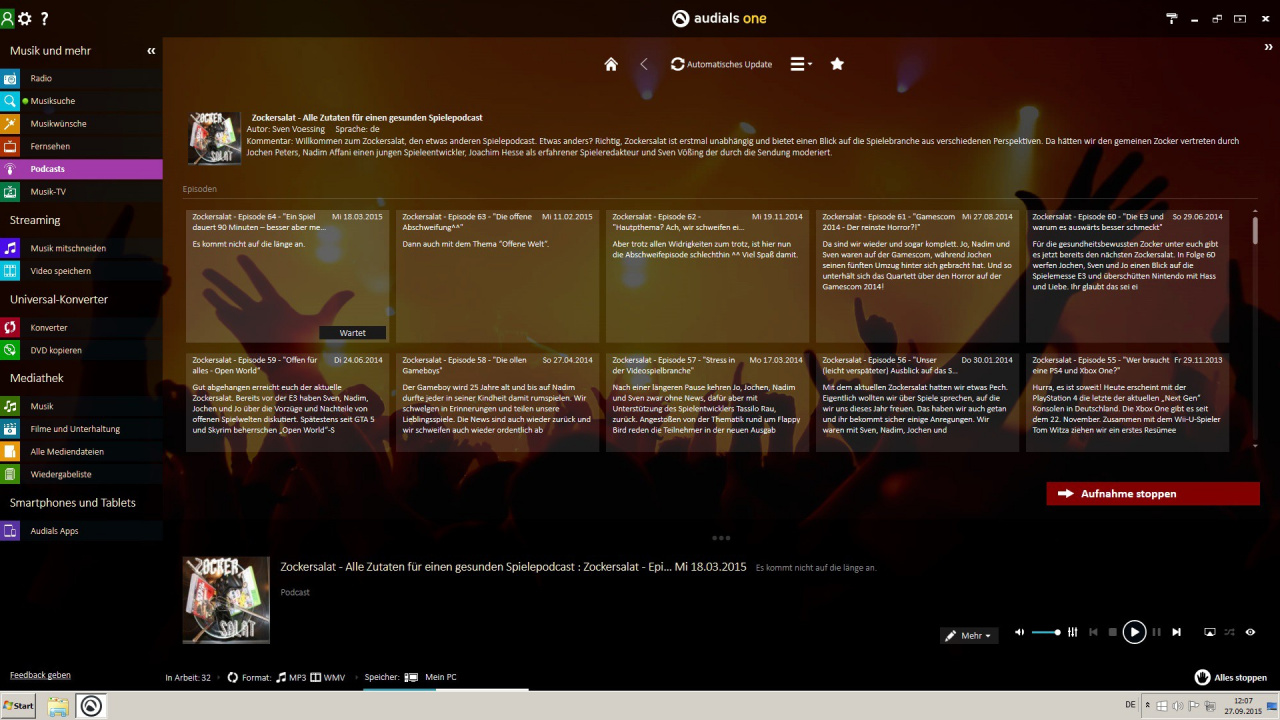Open Filme und Unterhaltung

tap(81, 429)
